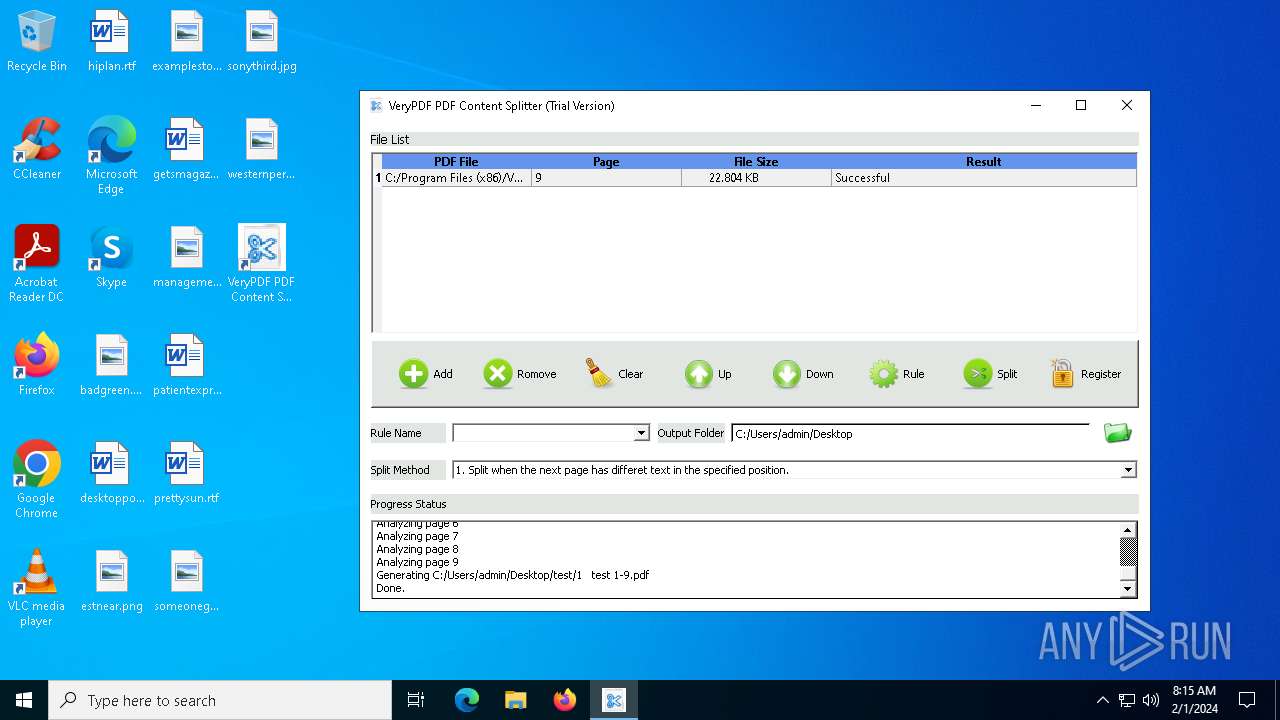Open the notification center
This screenshot has height=720, width=1280.
point(1247,700)
